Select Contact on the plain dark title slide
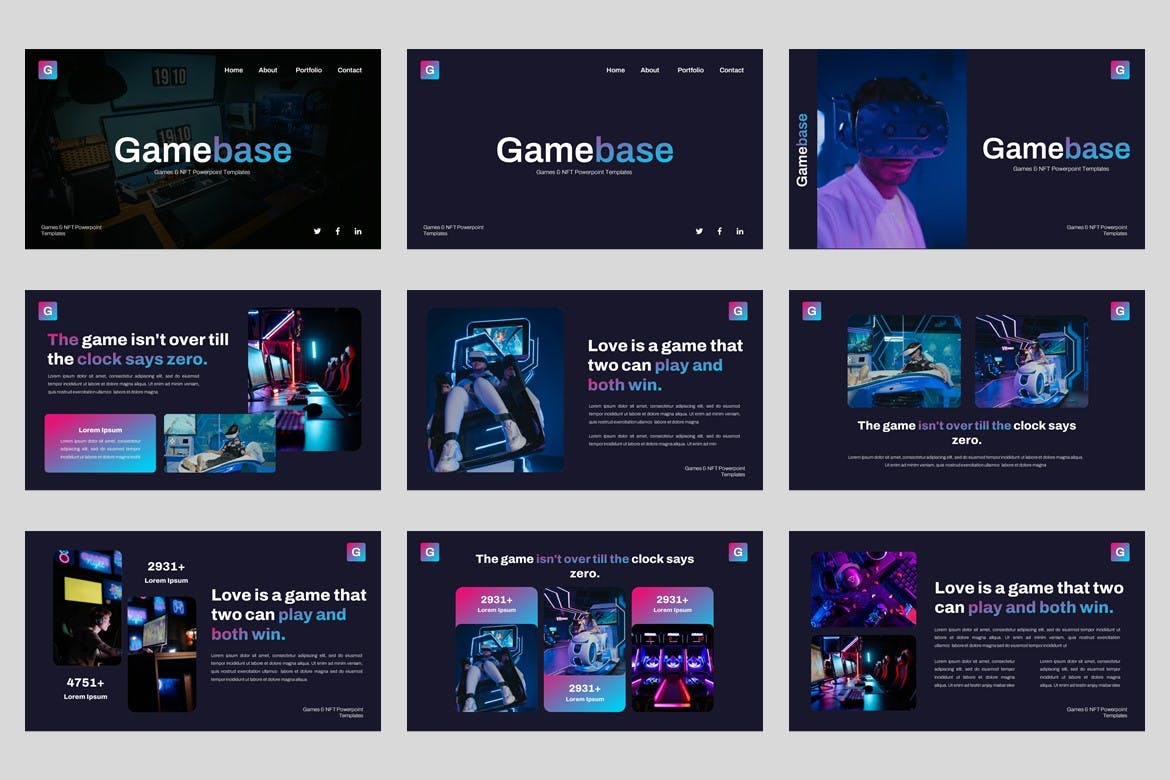Image resolution: width=1170 pixels, height=780 pixels. pos(732,70)
